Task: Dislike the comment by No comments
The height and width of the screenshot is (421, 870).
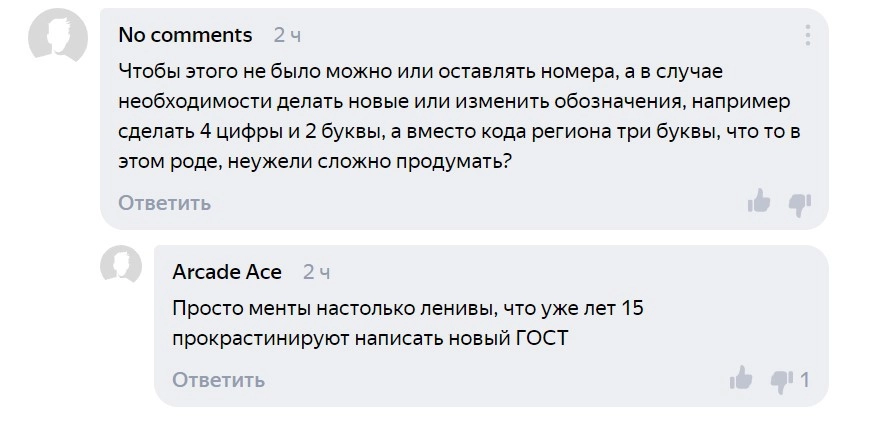Action: (x=799, y=204)
